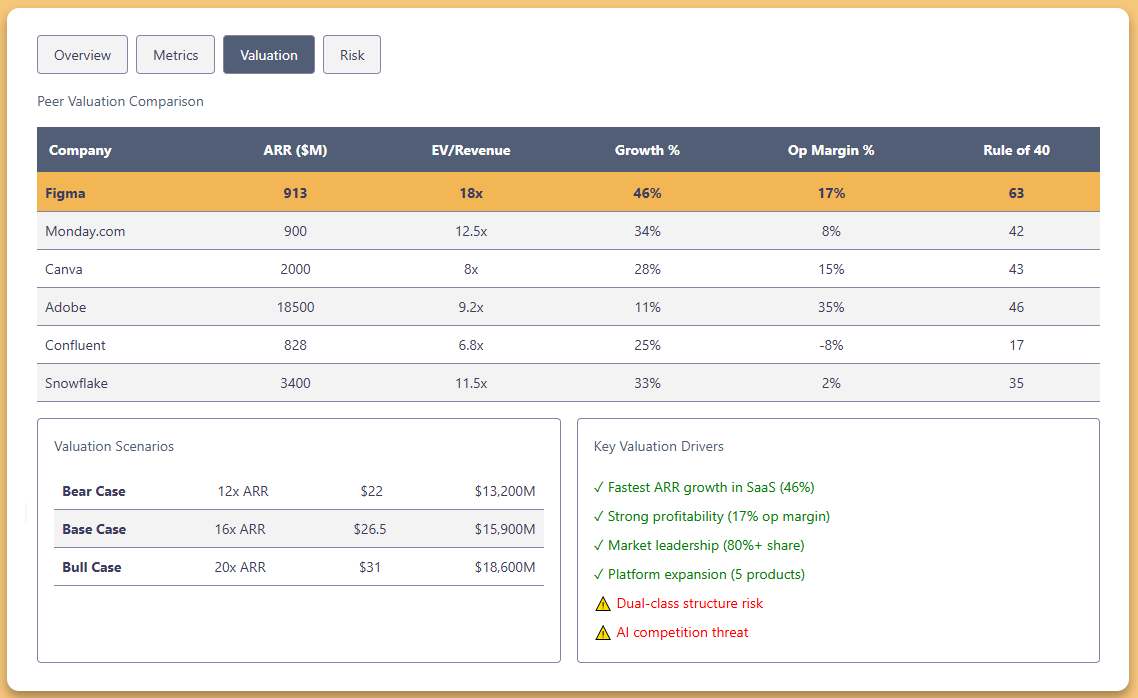Click the active Valuation tab
1138x698 pixels.
tap(268, 54)
